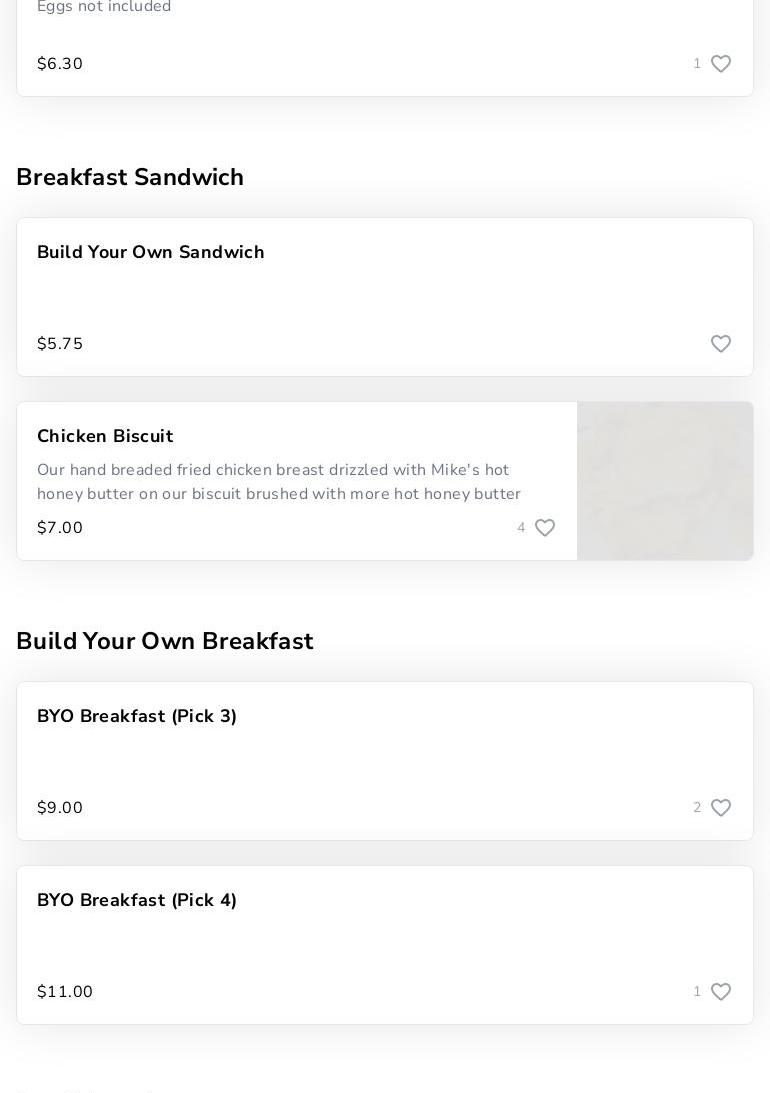Click the "Eggs not included" note
Viewport: 770px width, 1093px height.
(x=104, y=7)
